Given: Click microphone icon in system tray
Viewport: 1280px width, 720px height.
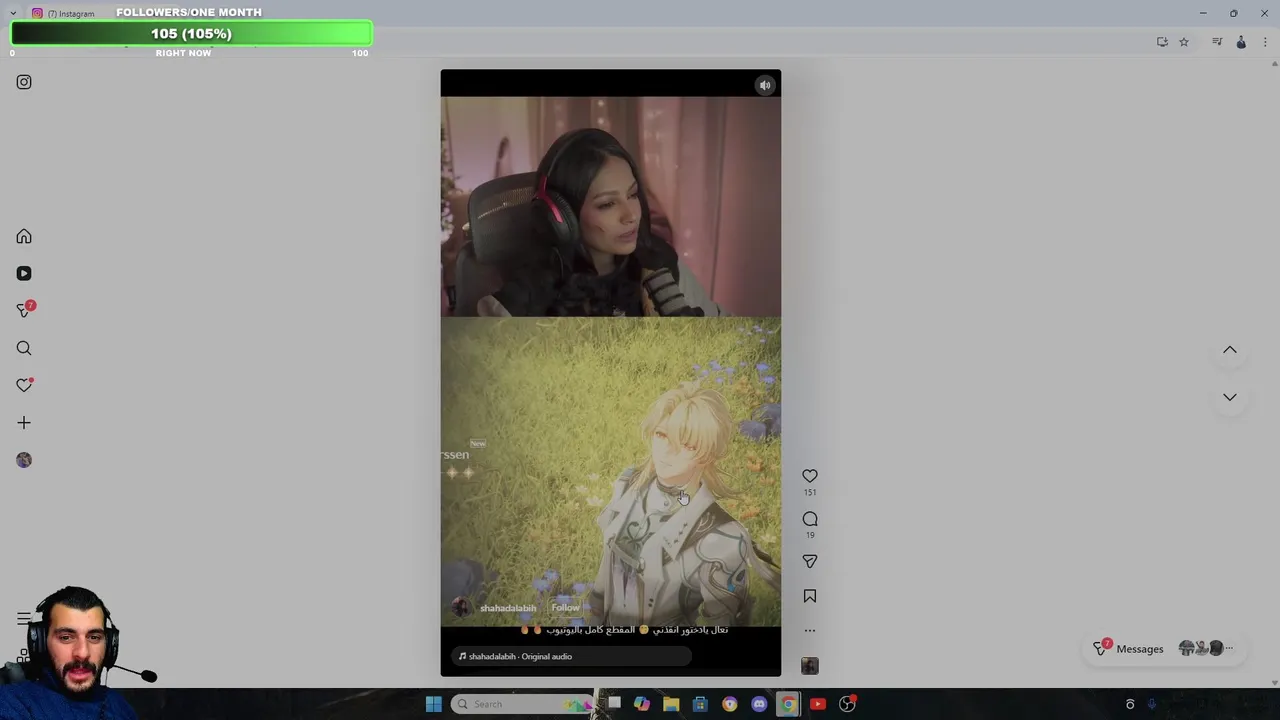Looking at the screenshot, I should tap(1152, 704).
